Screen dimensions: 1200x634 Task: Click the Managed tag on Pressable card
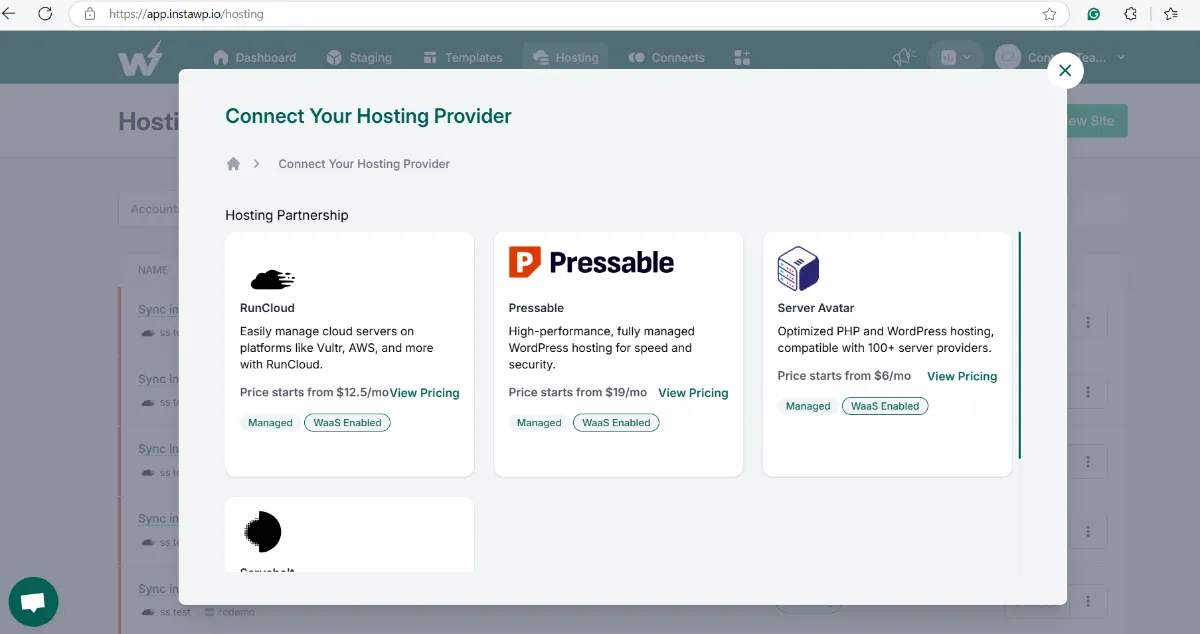pyautogui.click(x=539, y=423)
